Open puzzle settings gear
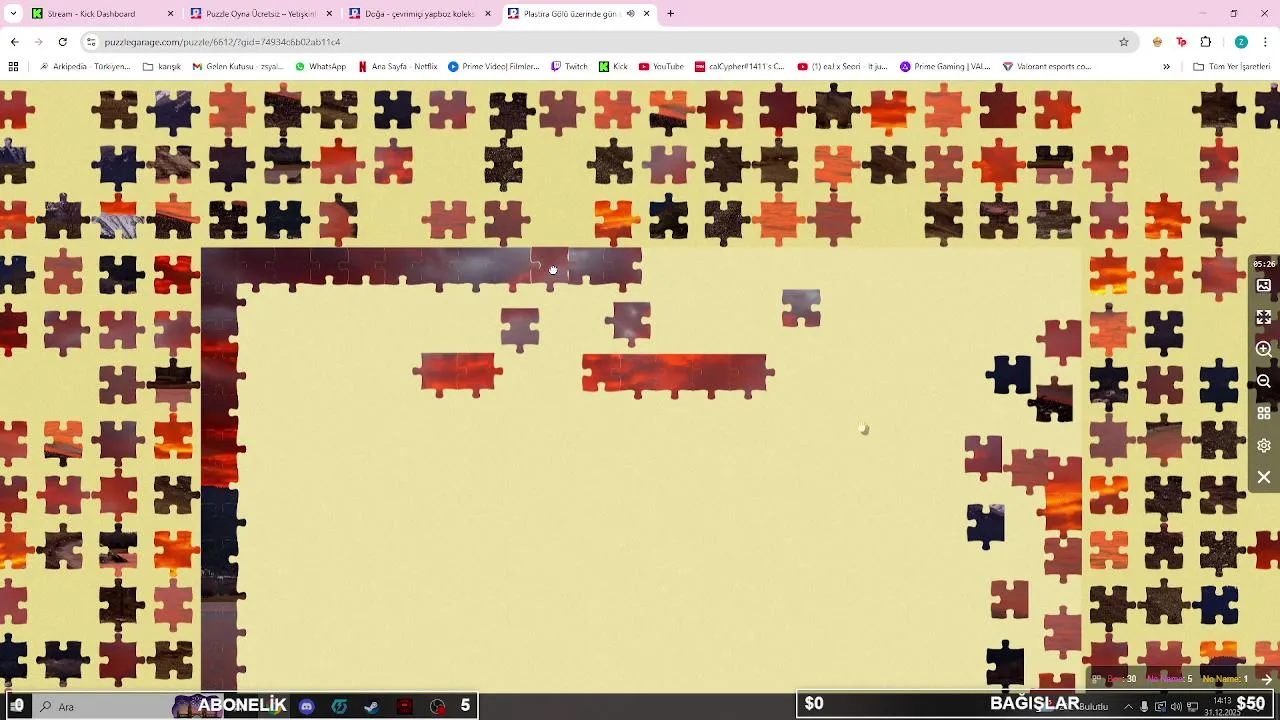This screenshot has width=1280, height=720. point(1264,445)
